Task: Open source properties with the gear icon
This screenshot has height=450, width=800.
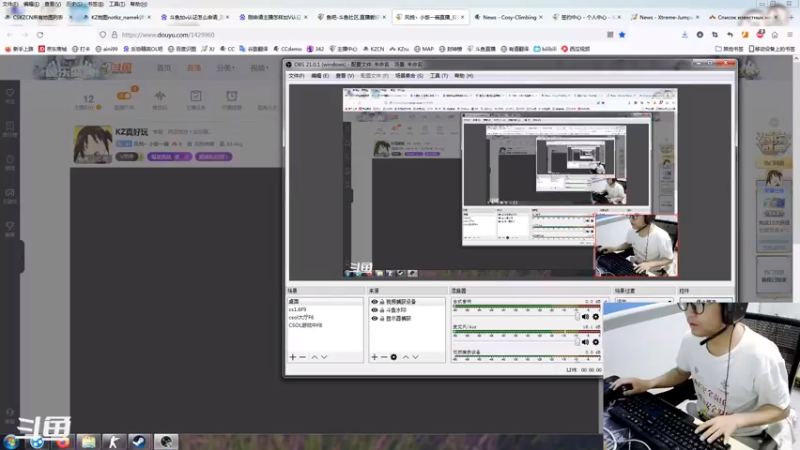Action: click(394, 357)
